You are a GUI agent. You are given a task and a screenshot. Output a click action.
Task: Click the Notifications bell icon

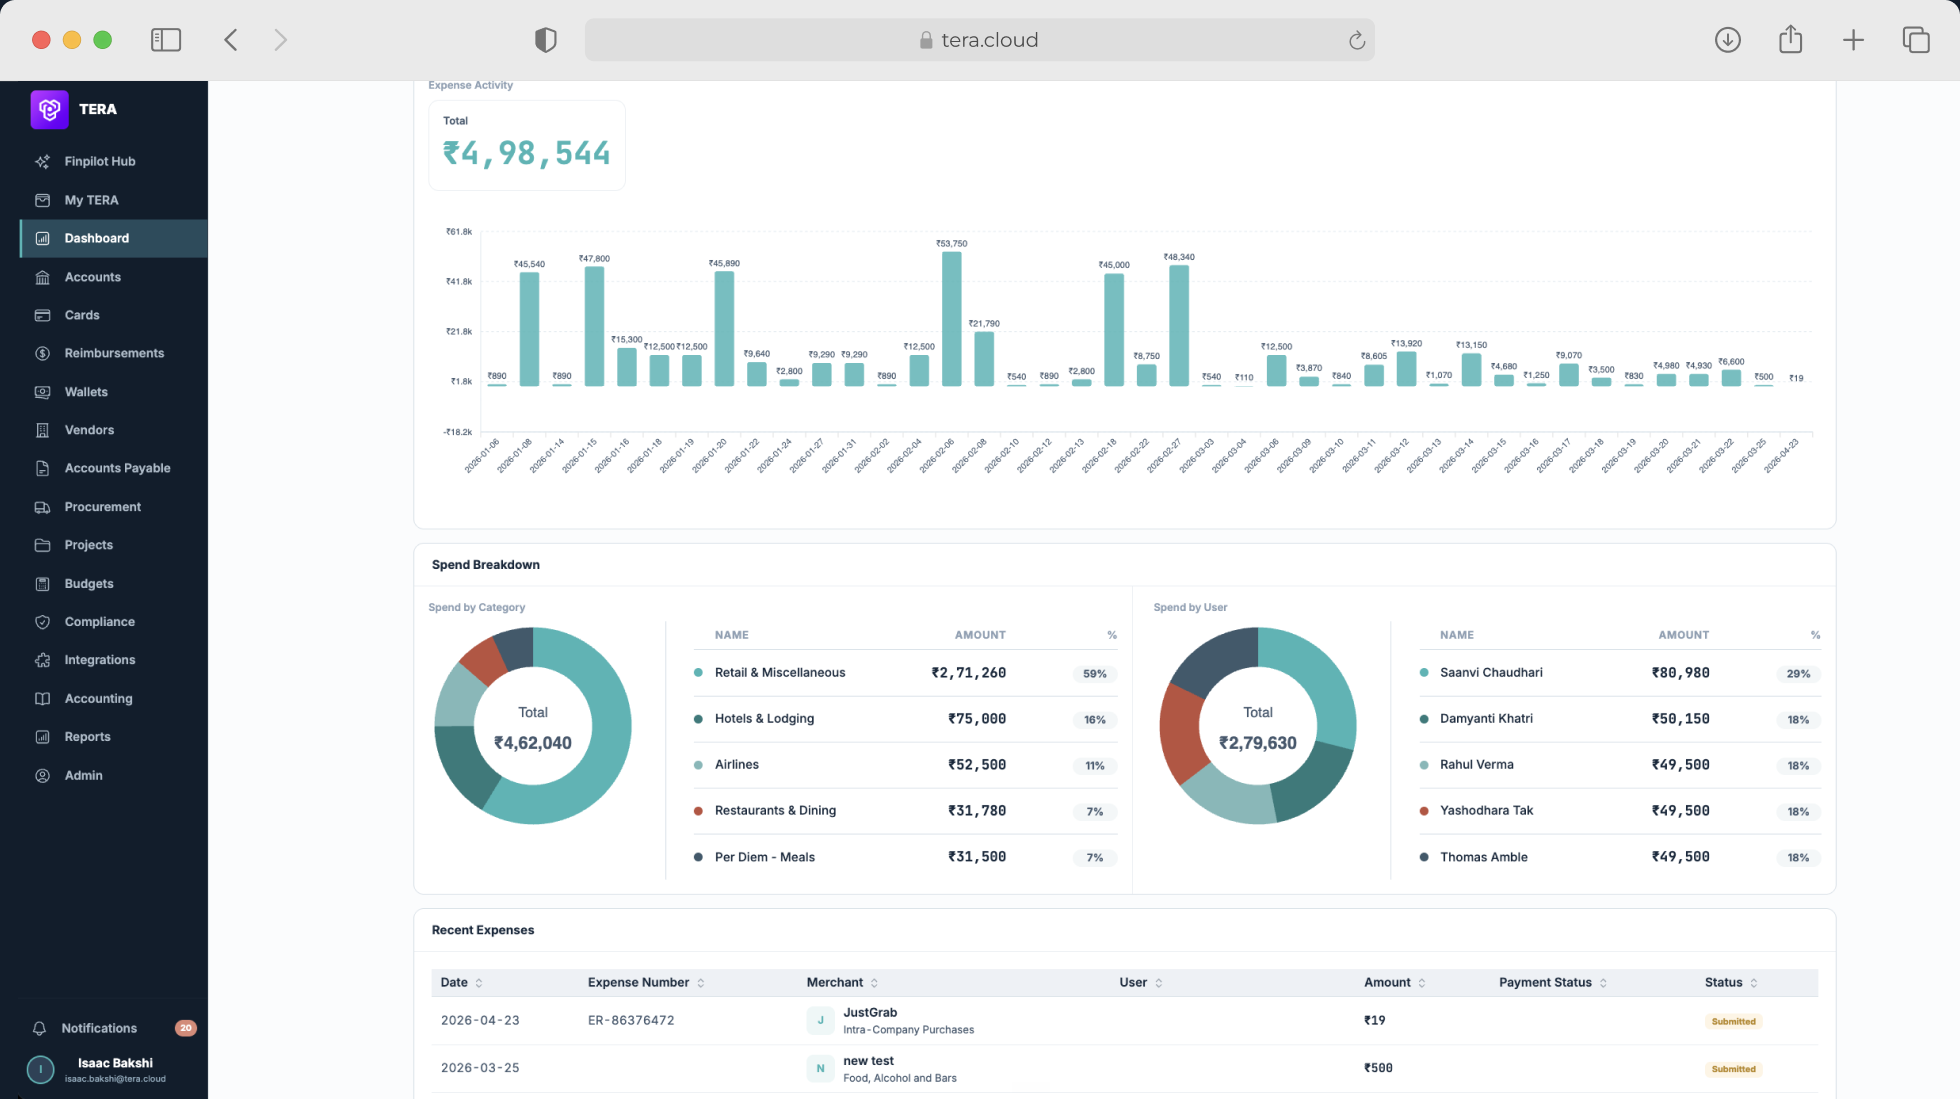(40, 1028)
